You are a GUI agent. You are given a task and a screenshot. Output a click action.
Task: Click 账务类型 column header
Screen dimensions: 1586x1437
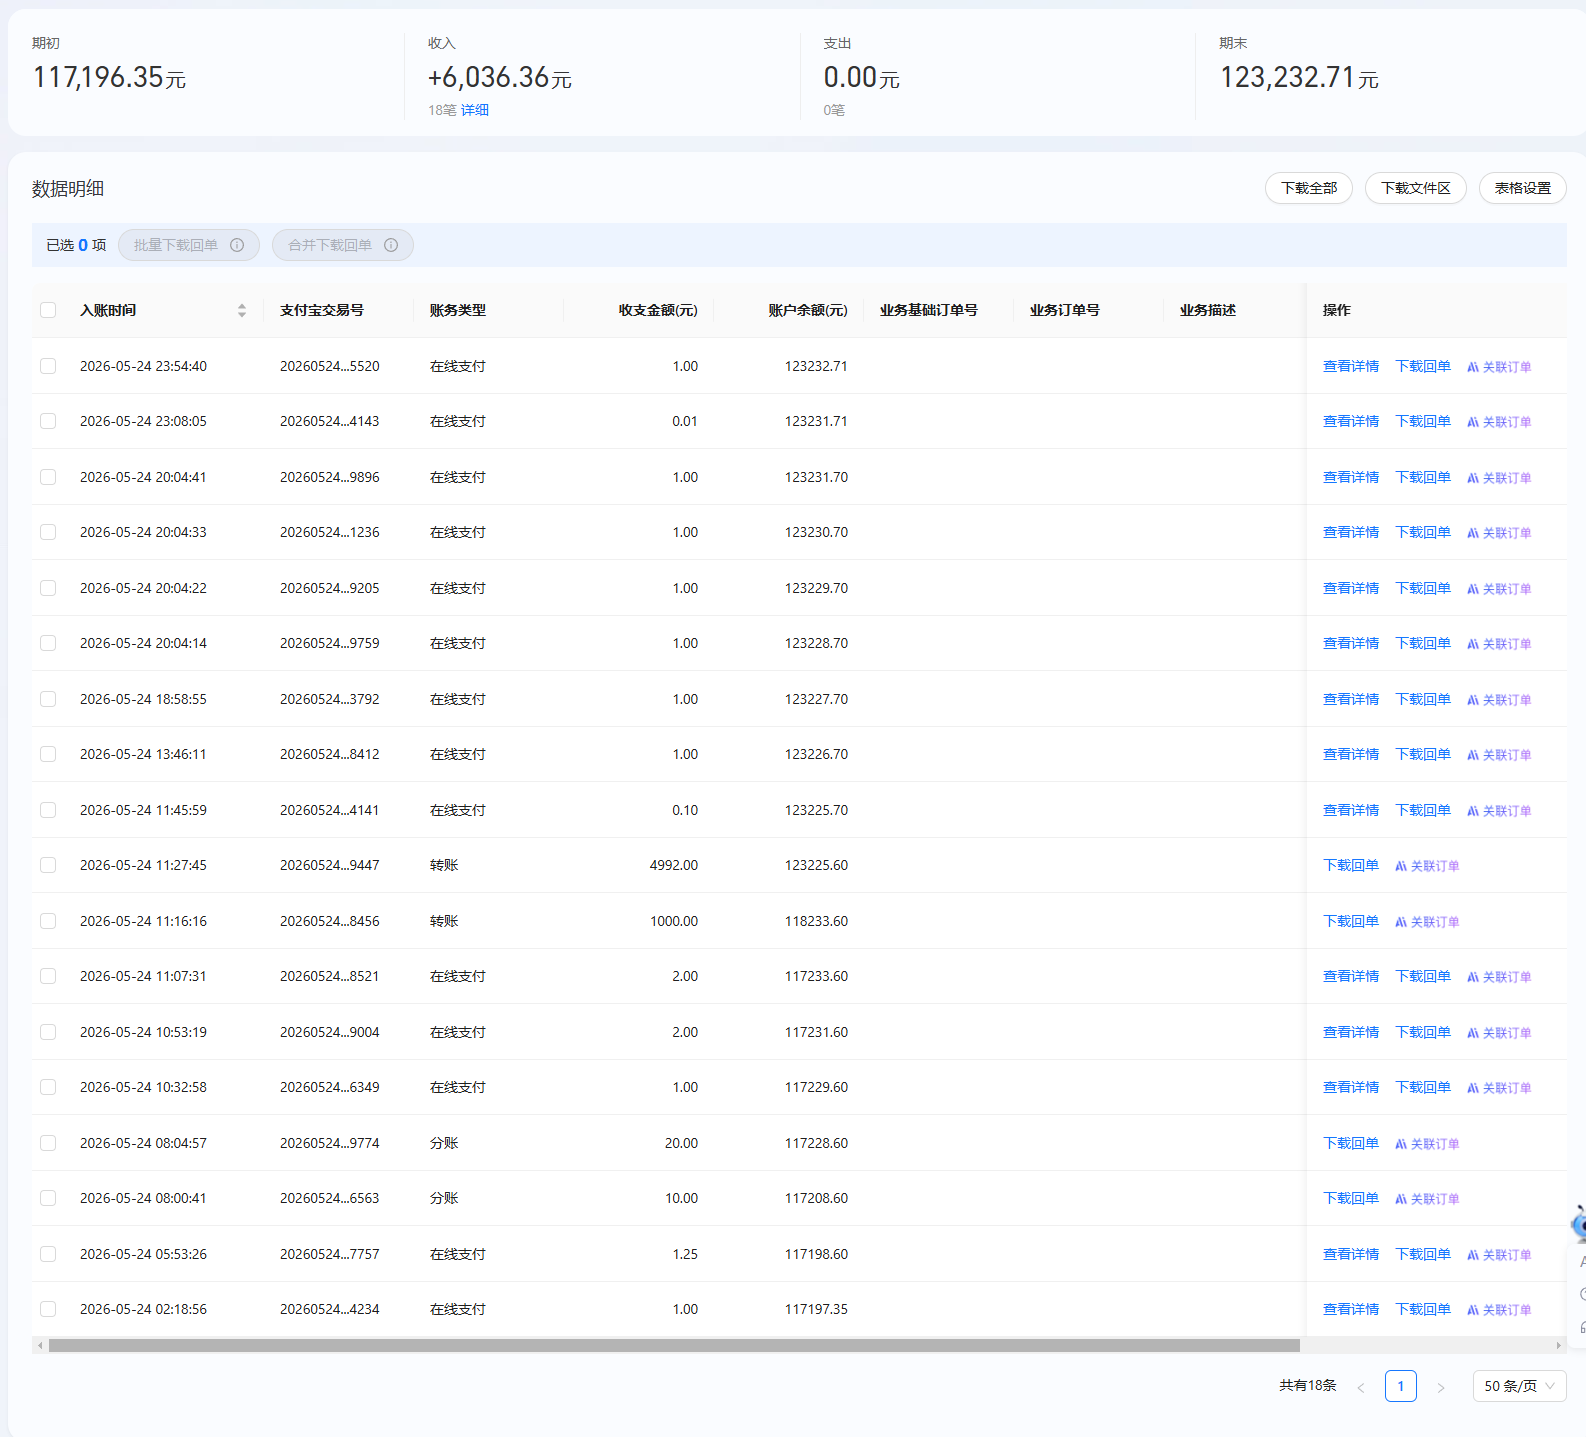[x=458, y=310]
